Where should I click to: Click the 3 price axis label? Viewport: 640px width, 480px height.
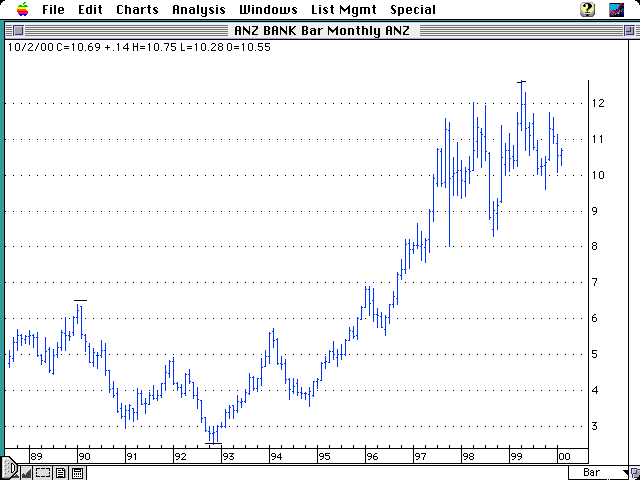tap(595, 426)
